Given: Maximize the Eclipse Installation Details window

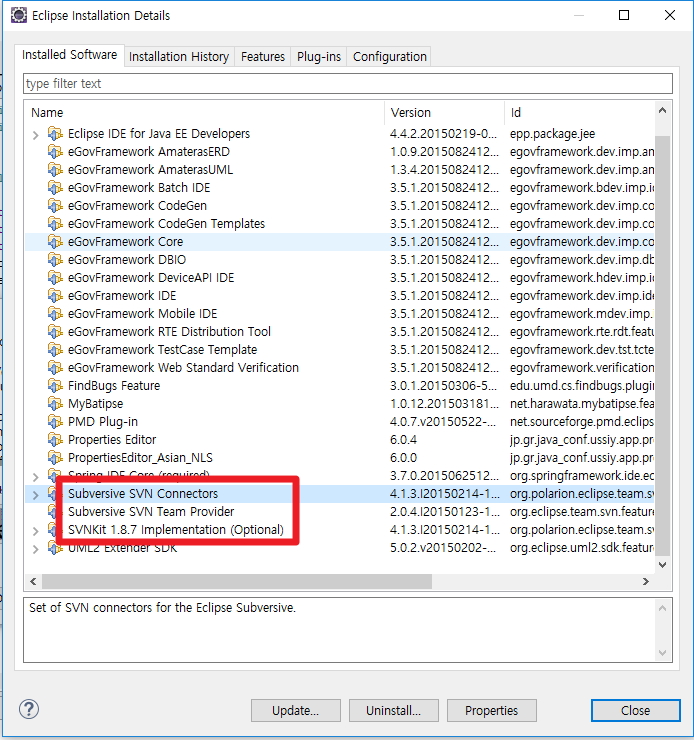Looking at the screenshot, I should (x=624, y=15).
